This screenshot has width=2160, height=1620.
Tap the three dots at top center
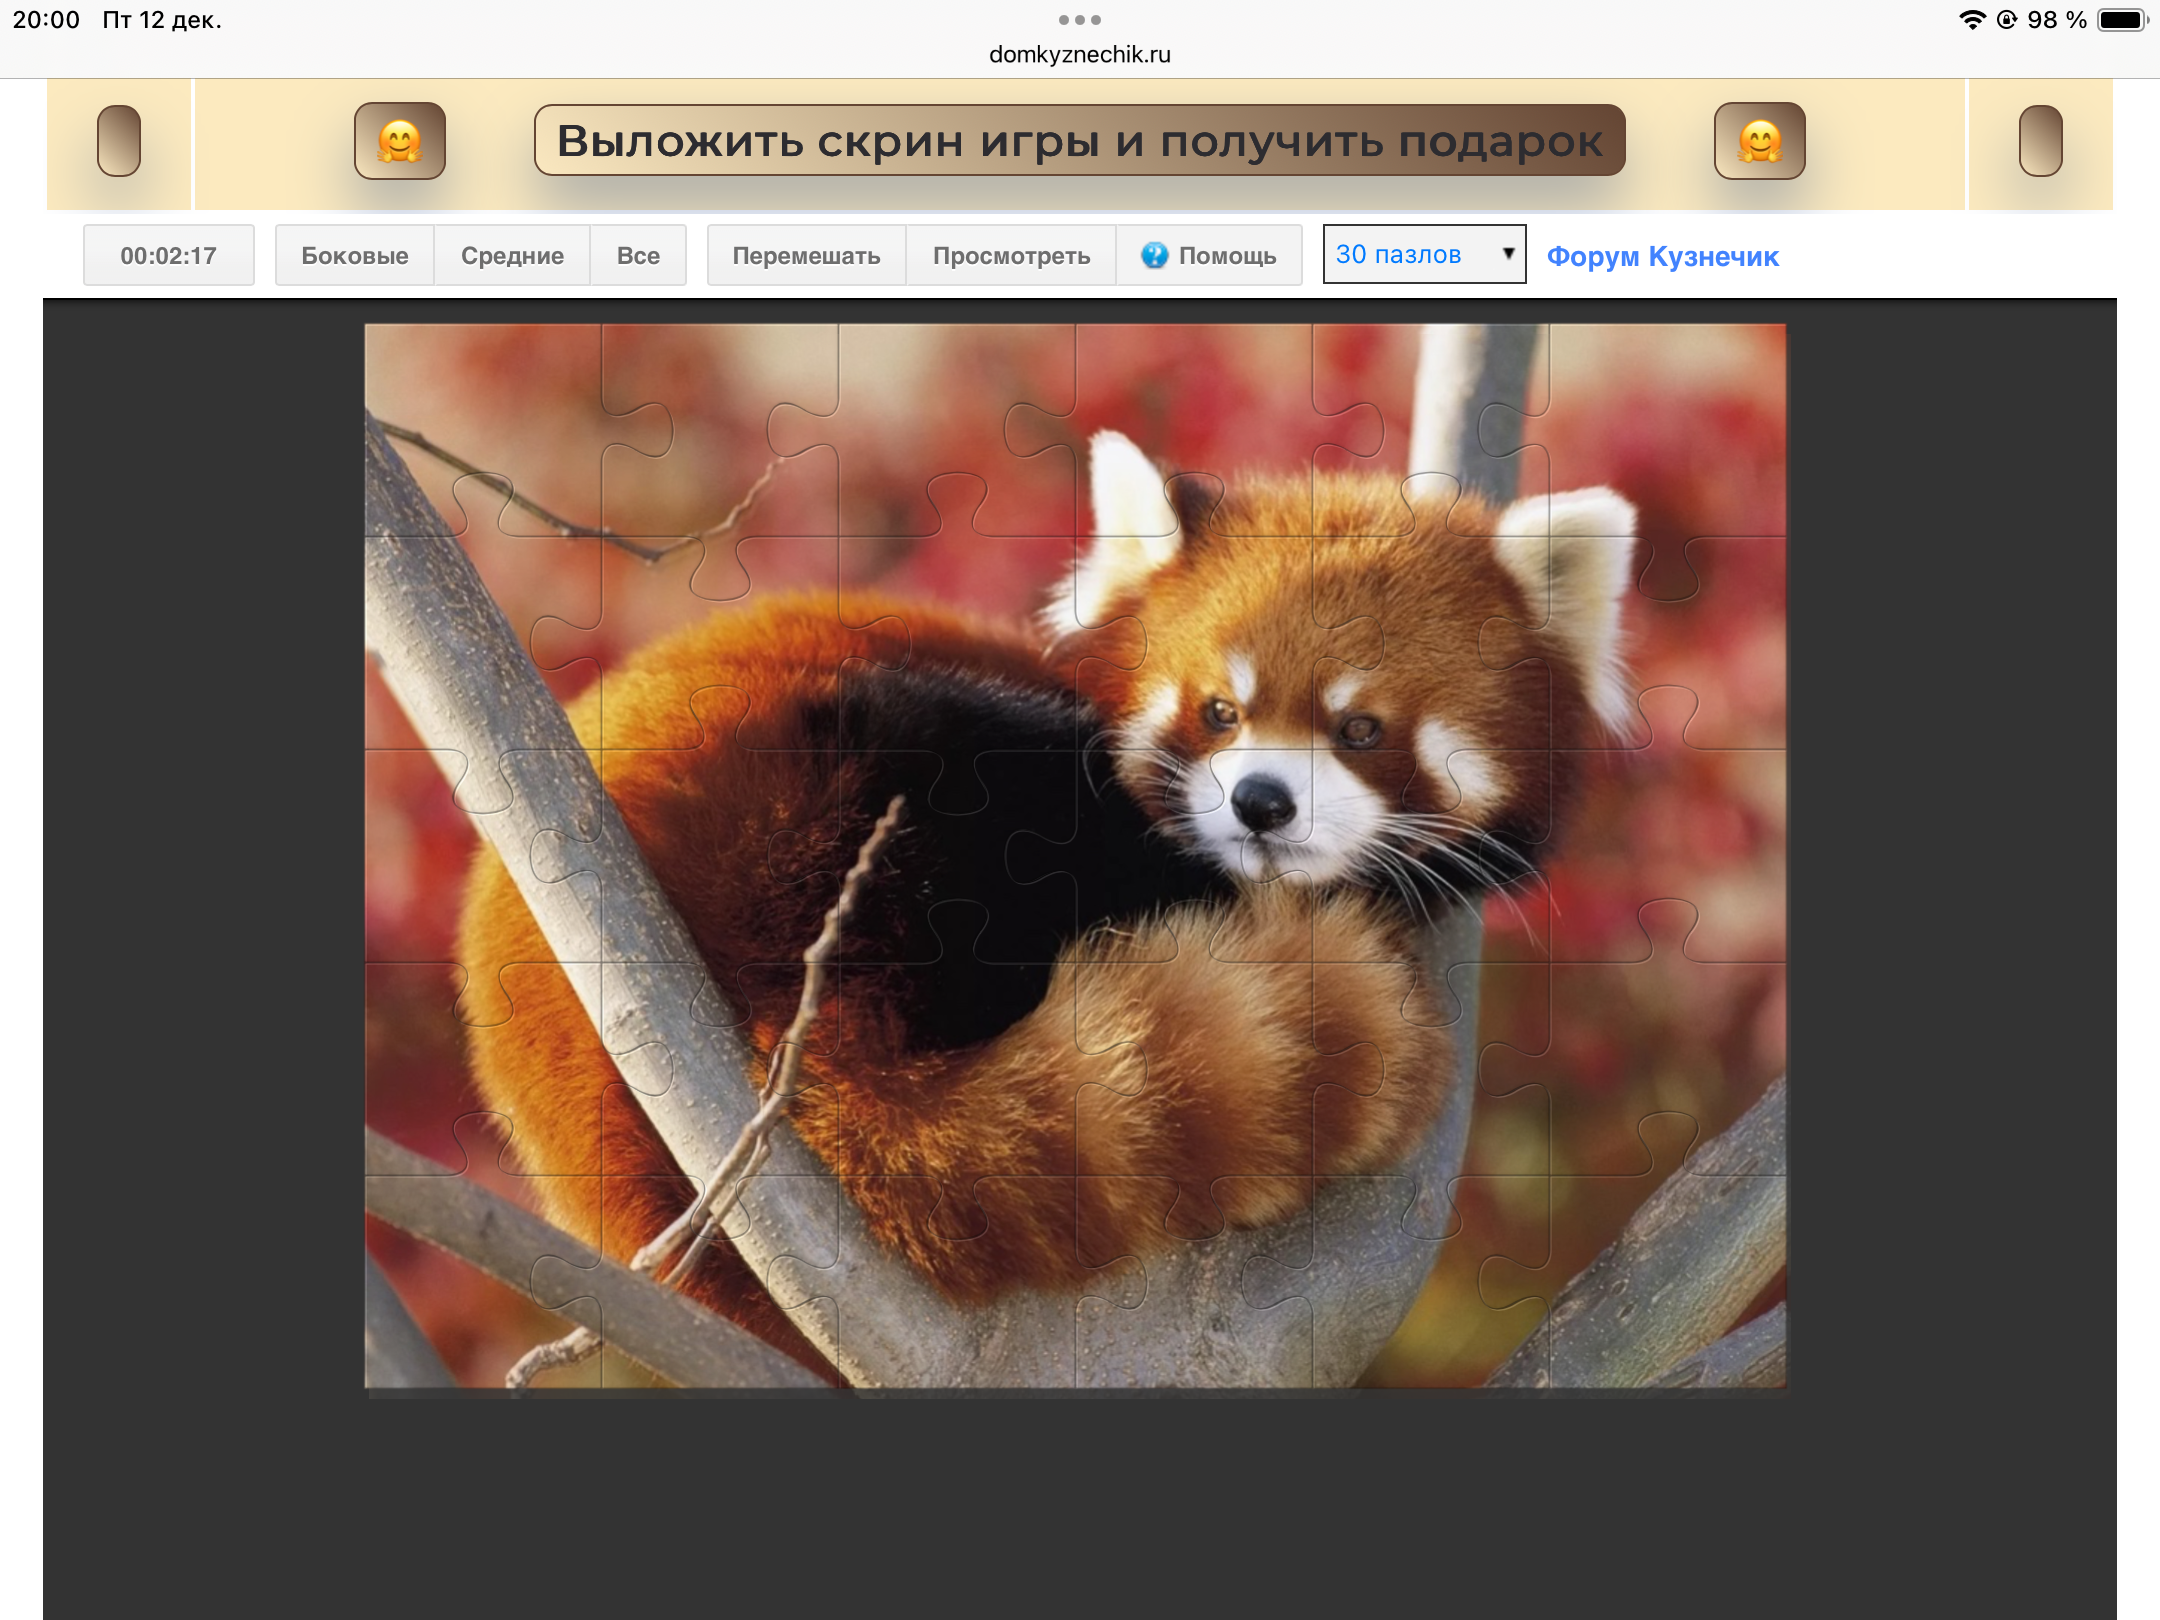(x=1079, y=20)
